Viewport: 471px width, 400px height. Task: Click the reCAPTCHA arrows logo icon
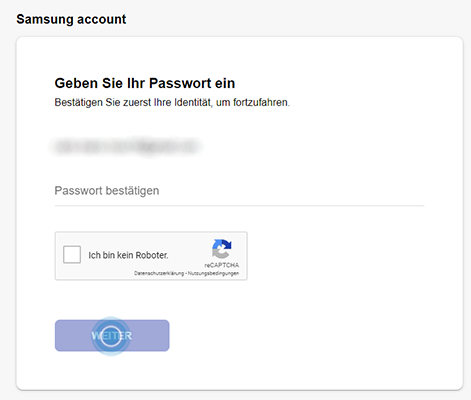(222, 249)
